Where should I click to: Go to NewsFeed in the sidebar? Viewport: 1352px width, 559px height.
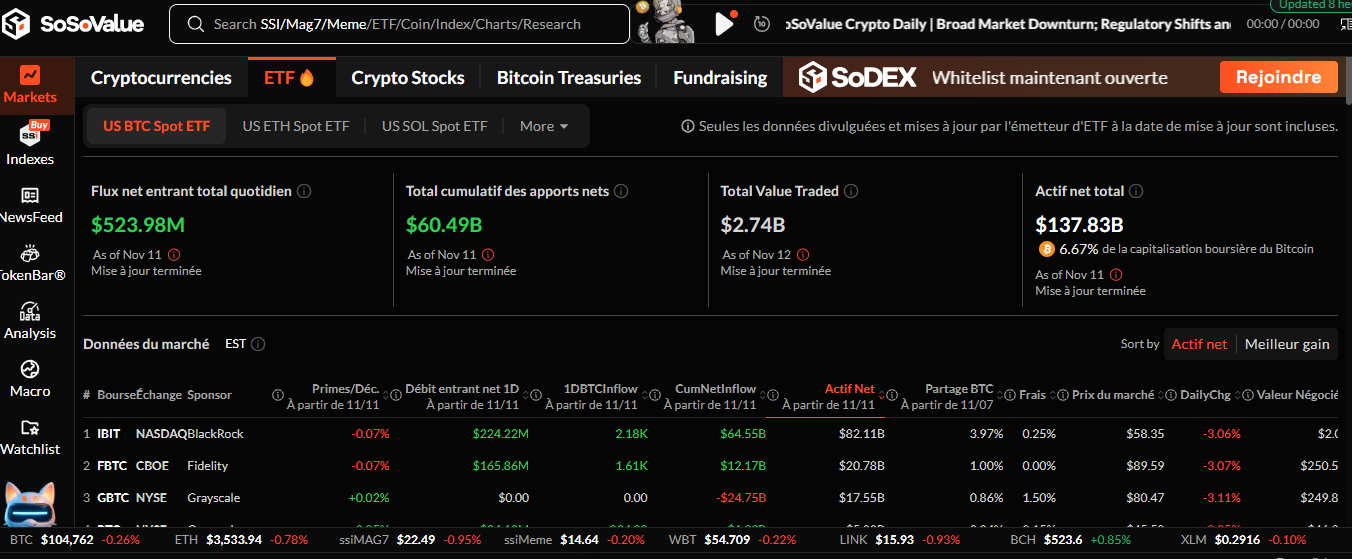coord(30,205)
